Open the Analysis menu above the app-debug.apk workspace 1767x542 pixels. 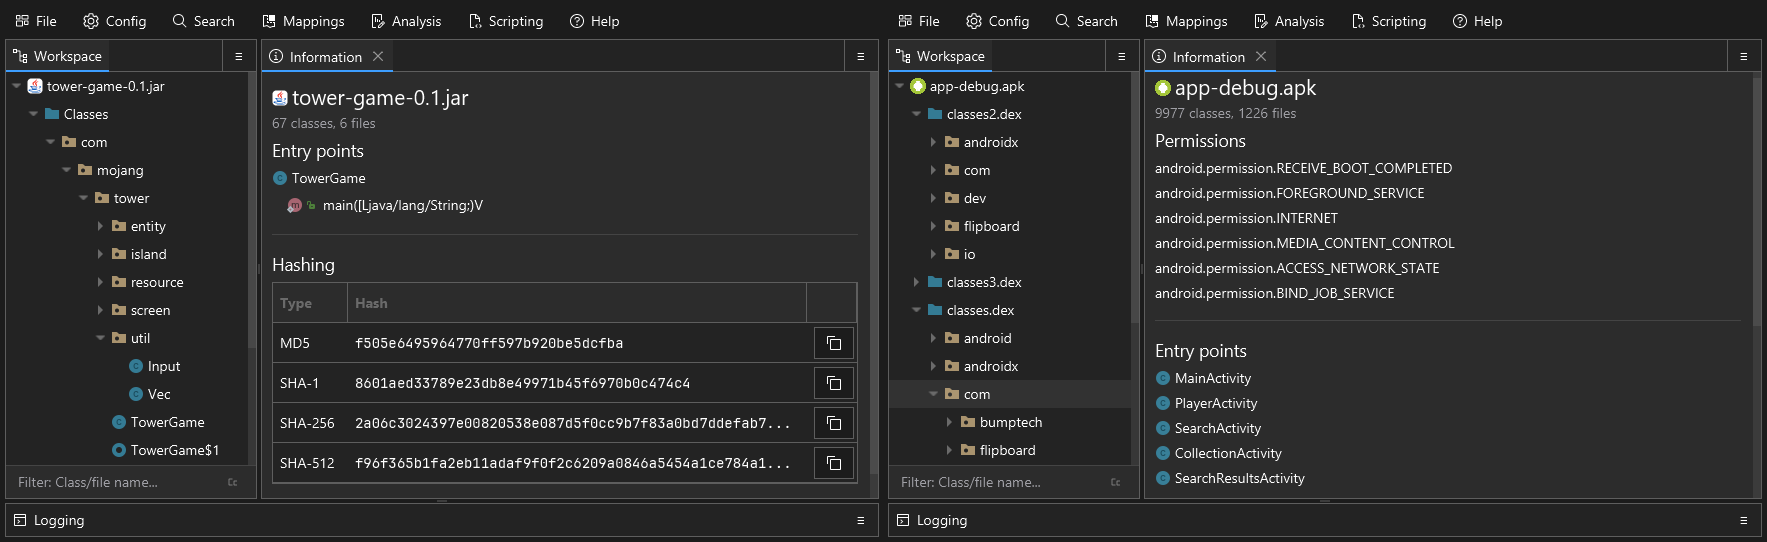[x=1289, y=21]
